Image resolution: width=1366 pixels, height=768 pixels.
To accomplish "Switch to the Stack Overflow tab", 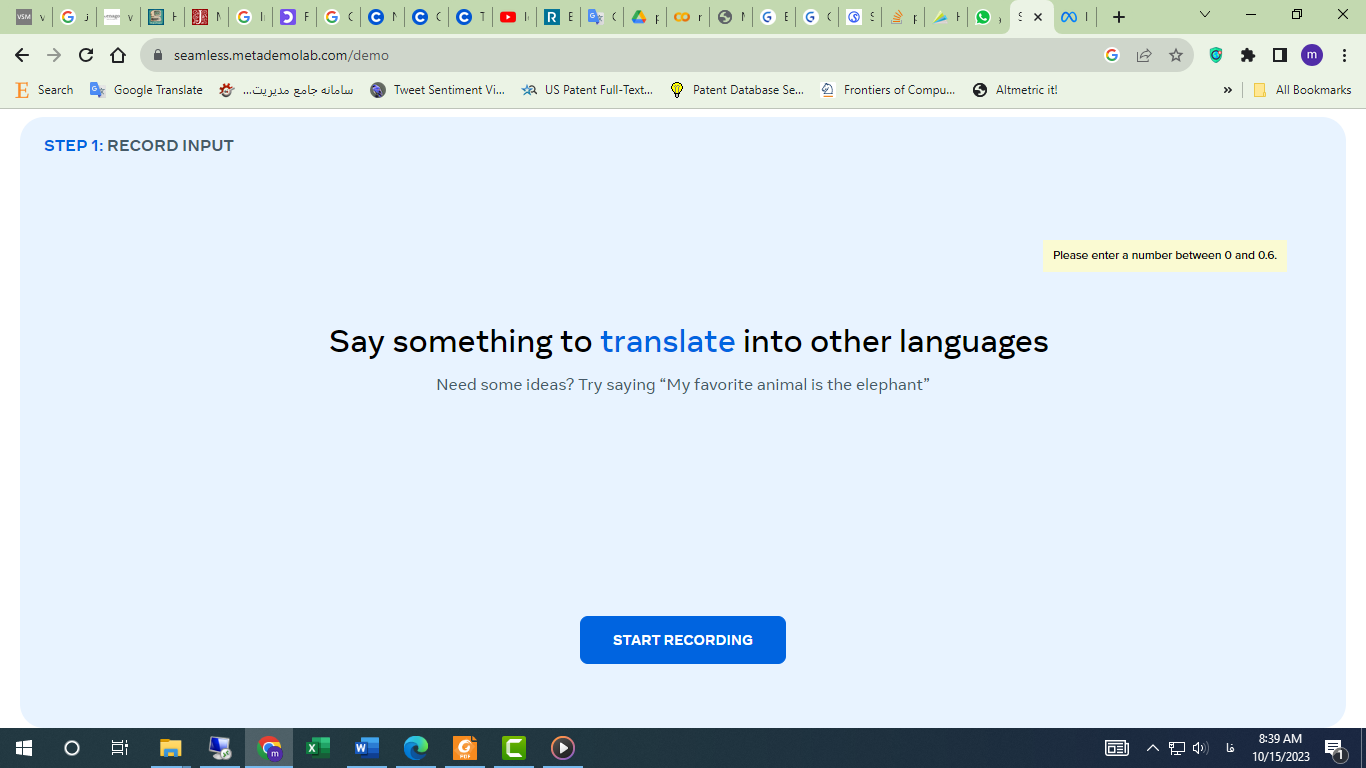I will tap(903, 17).
